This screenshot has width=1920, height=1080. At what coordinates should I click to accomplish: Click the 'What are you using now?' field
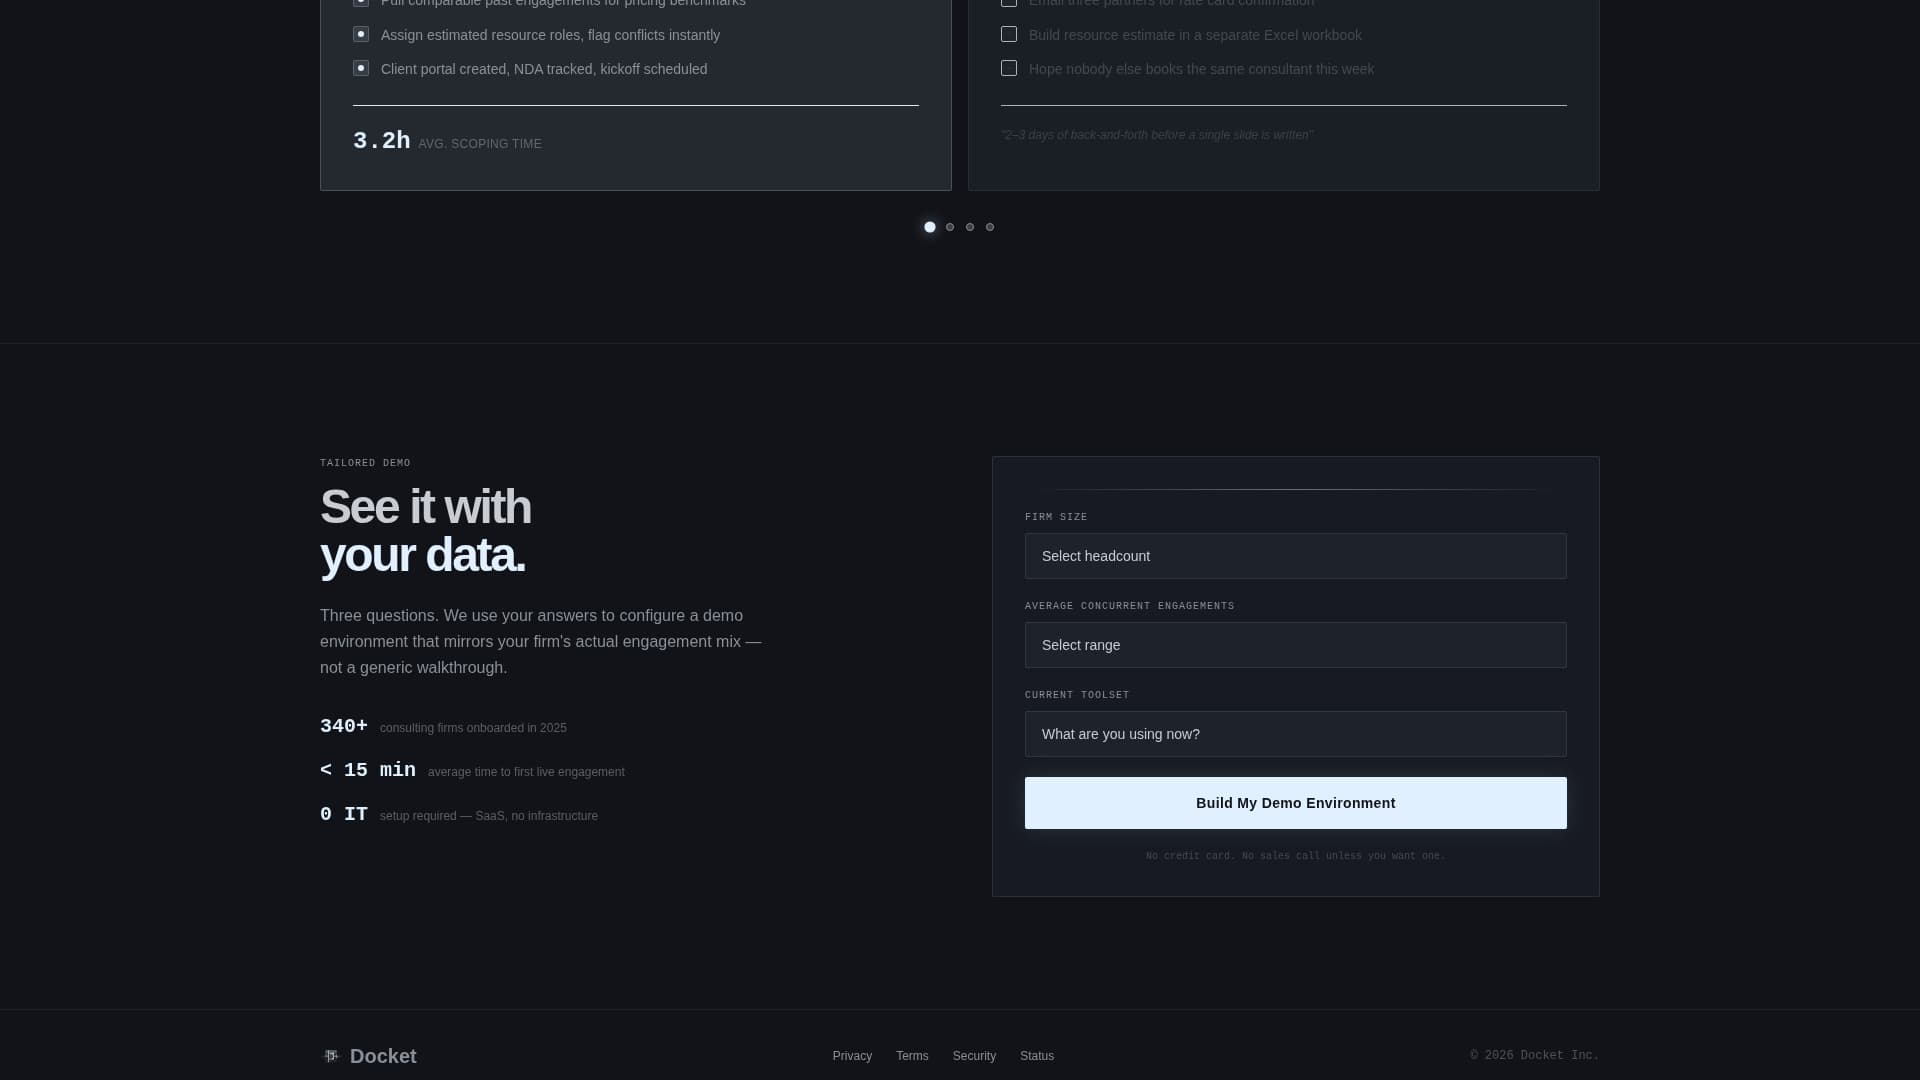(x=1295, y=733)
